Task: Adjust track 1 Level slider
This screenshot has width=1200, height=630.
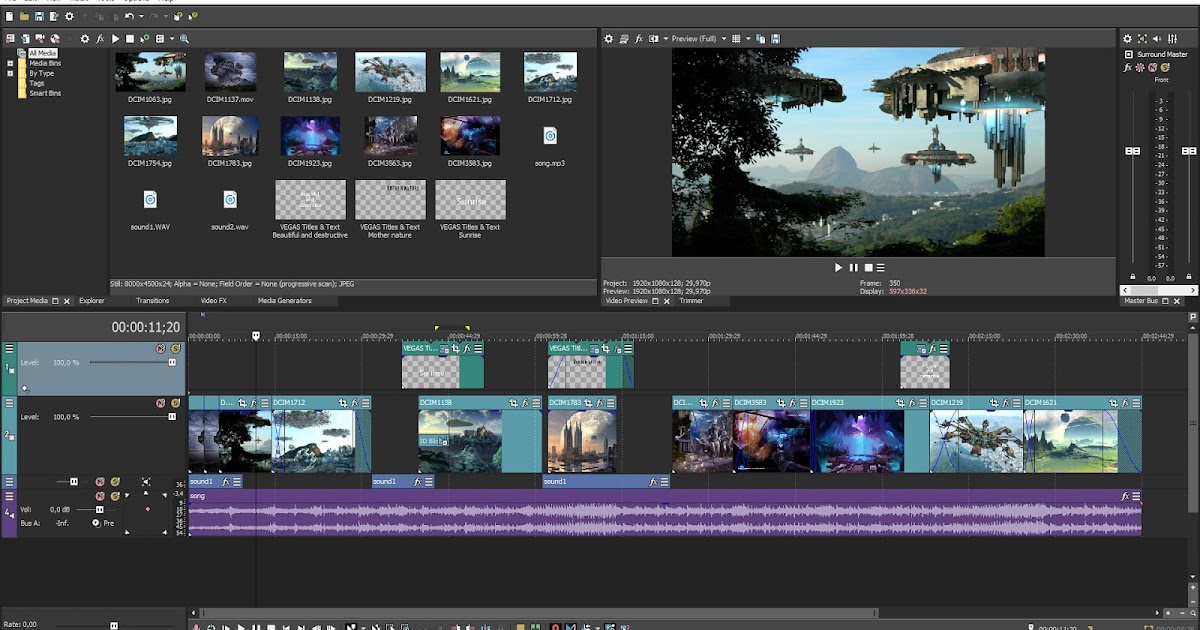Action: click(x=172, y=362)
